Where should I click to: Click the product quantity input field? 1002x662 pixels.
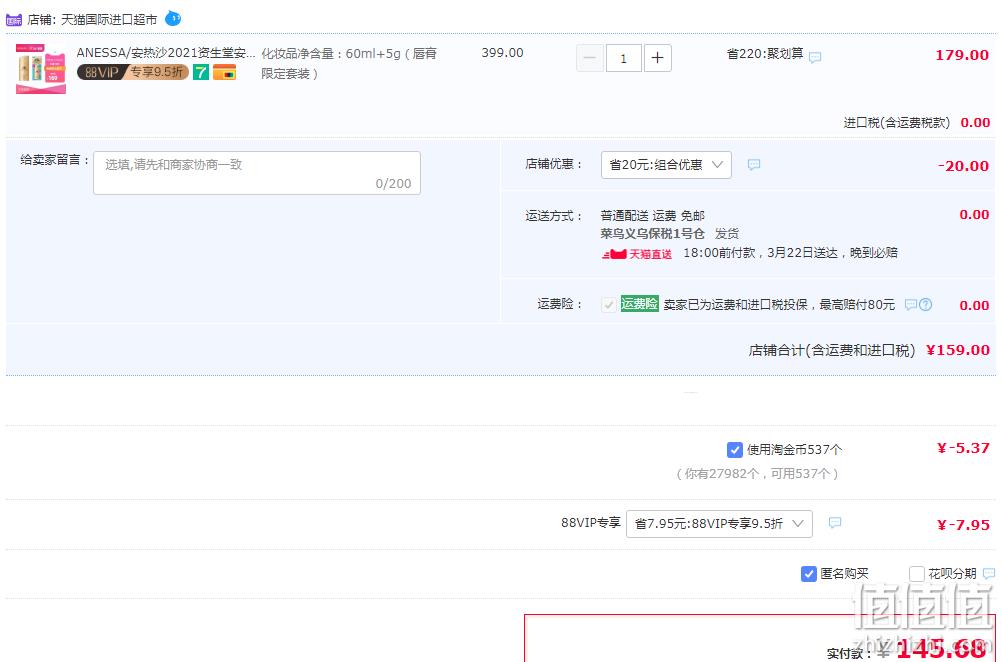[x=624, y=58]
